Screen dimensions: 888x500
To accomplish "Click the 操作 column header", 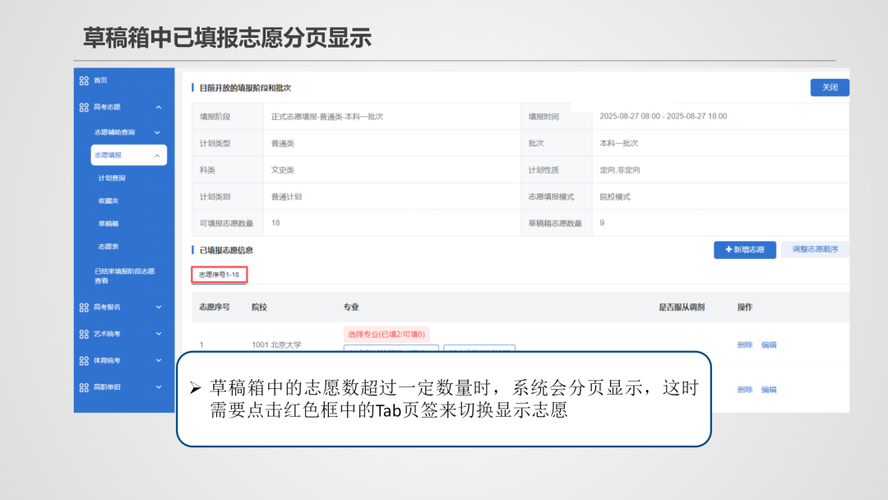I will coord(745,307).
